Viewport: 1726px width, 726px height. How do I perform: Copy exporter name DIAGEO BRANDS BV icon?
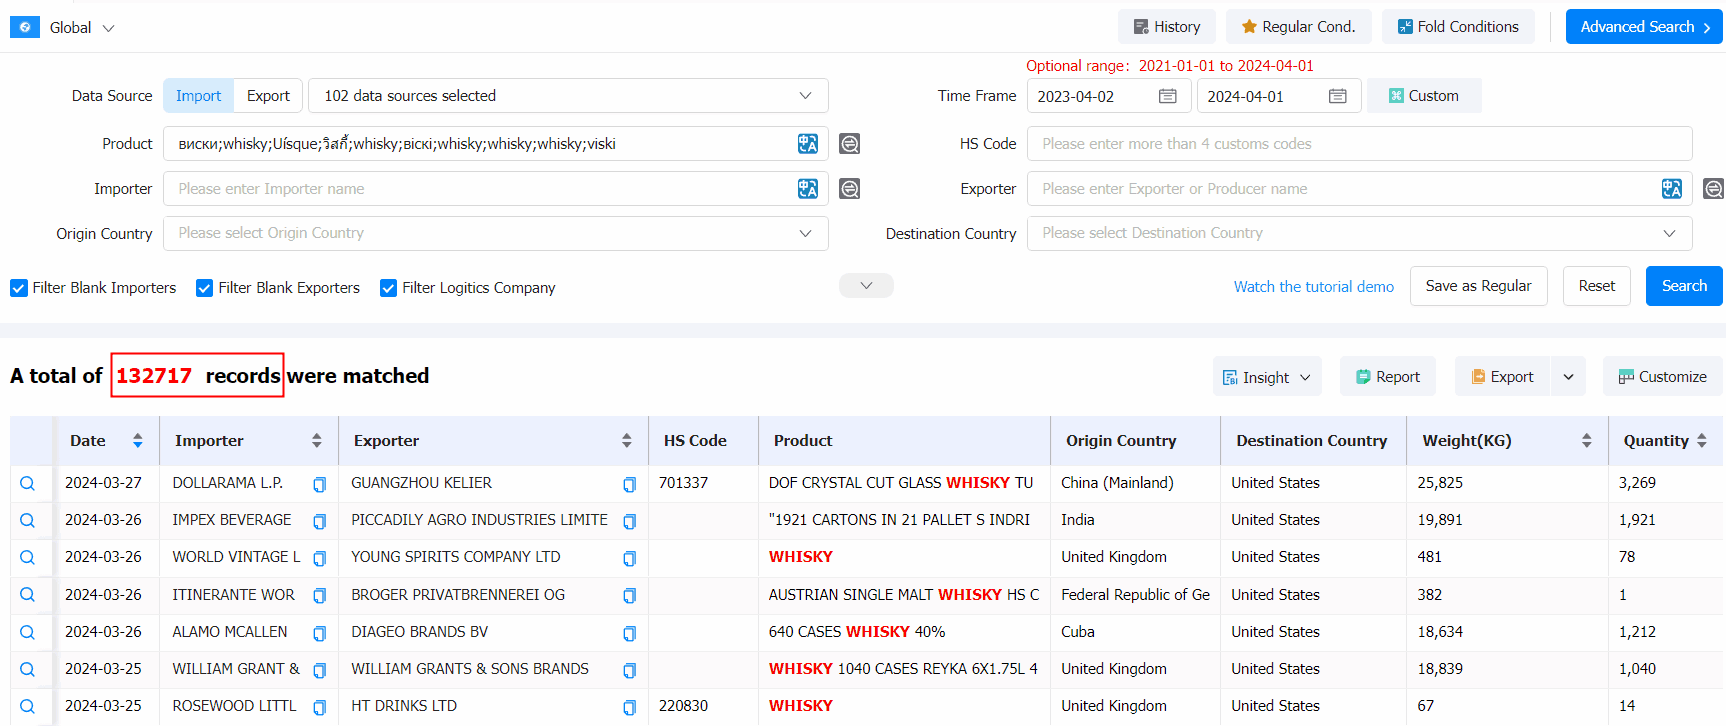[x=629, y=633]
